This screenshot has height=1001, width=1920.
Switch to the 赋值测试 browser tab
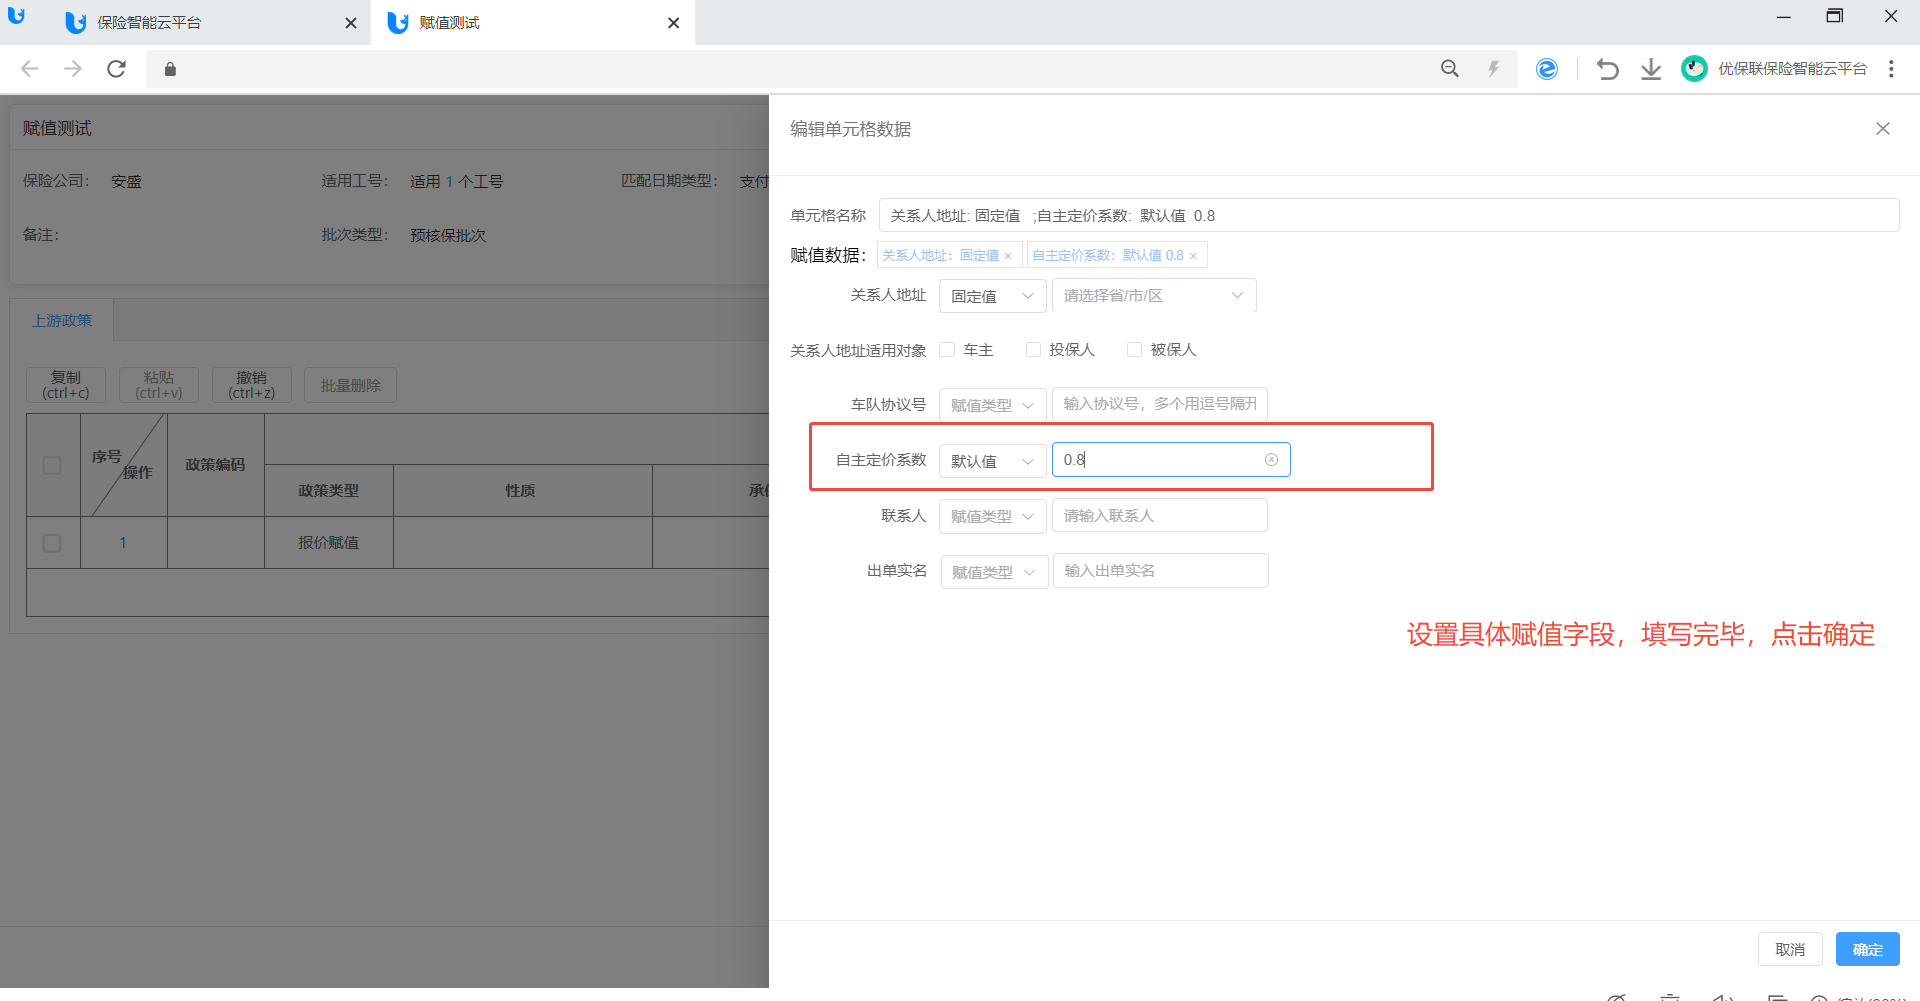532,23
